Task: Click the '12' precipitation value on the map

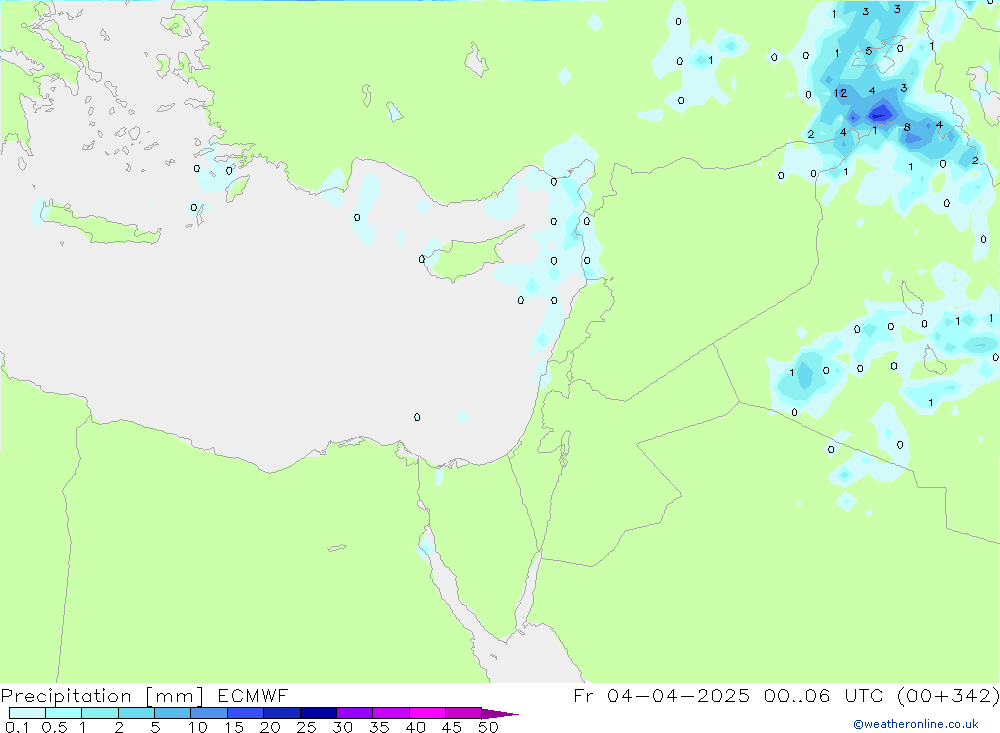Action: pyautogui.click(x=841, y=93)
